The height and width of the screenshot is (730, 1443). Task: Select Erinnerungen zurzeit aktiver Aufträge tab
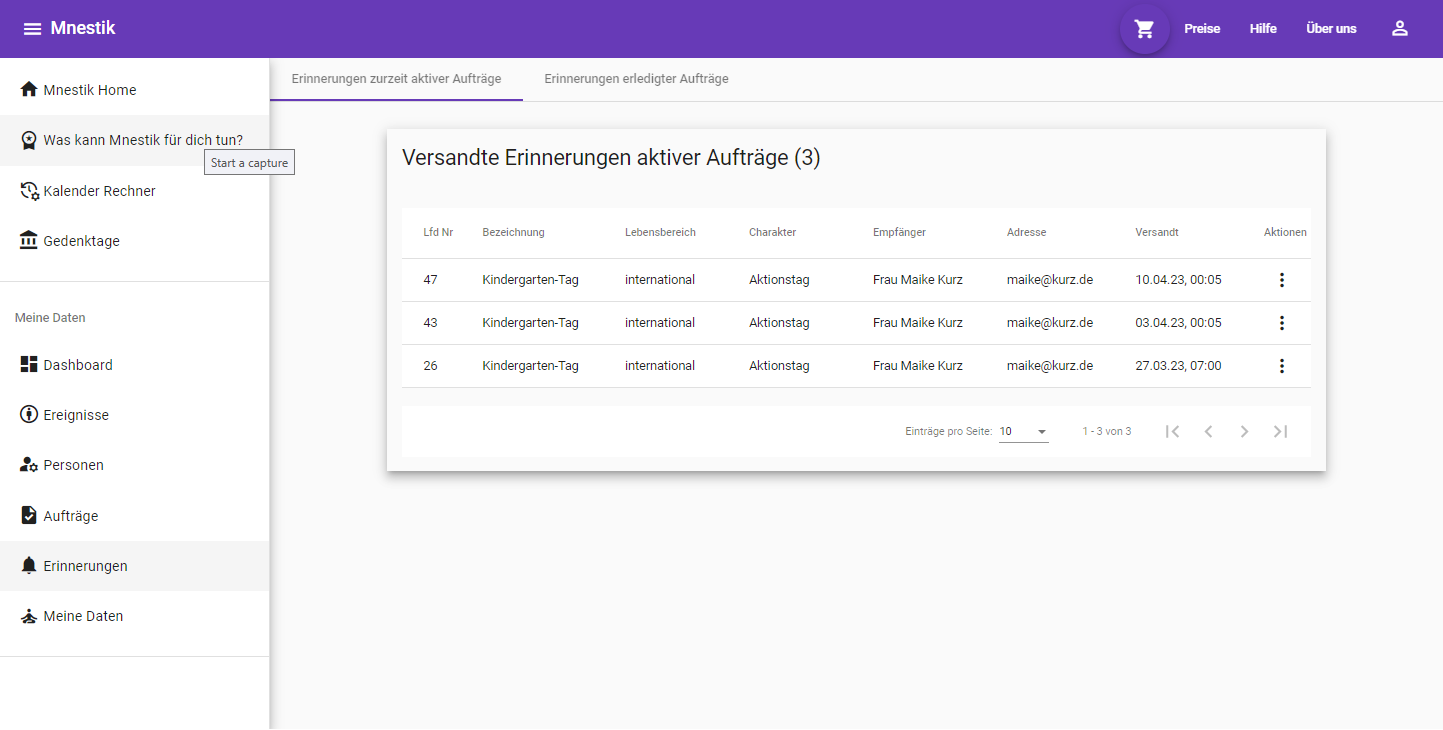pyautogui.click(x=396, y=79)
